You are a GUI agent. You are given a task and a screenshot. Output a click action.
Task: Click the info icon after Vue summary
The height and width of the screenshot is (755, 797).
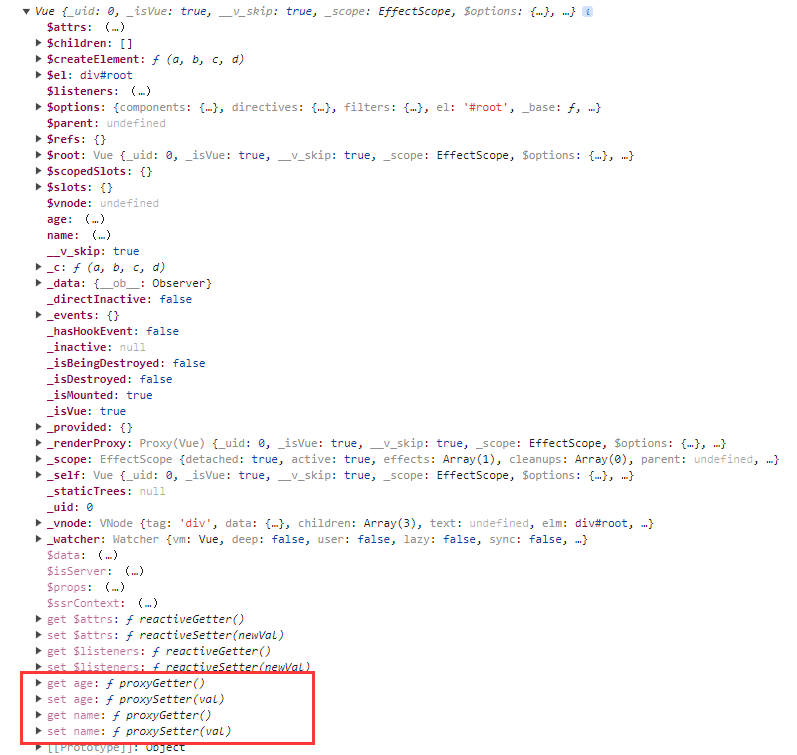[x=587, y=11]
